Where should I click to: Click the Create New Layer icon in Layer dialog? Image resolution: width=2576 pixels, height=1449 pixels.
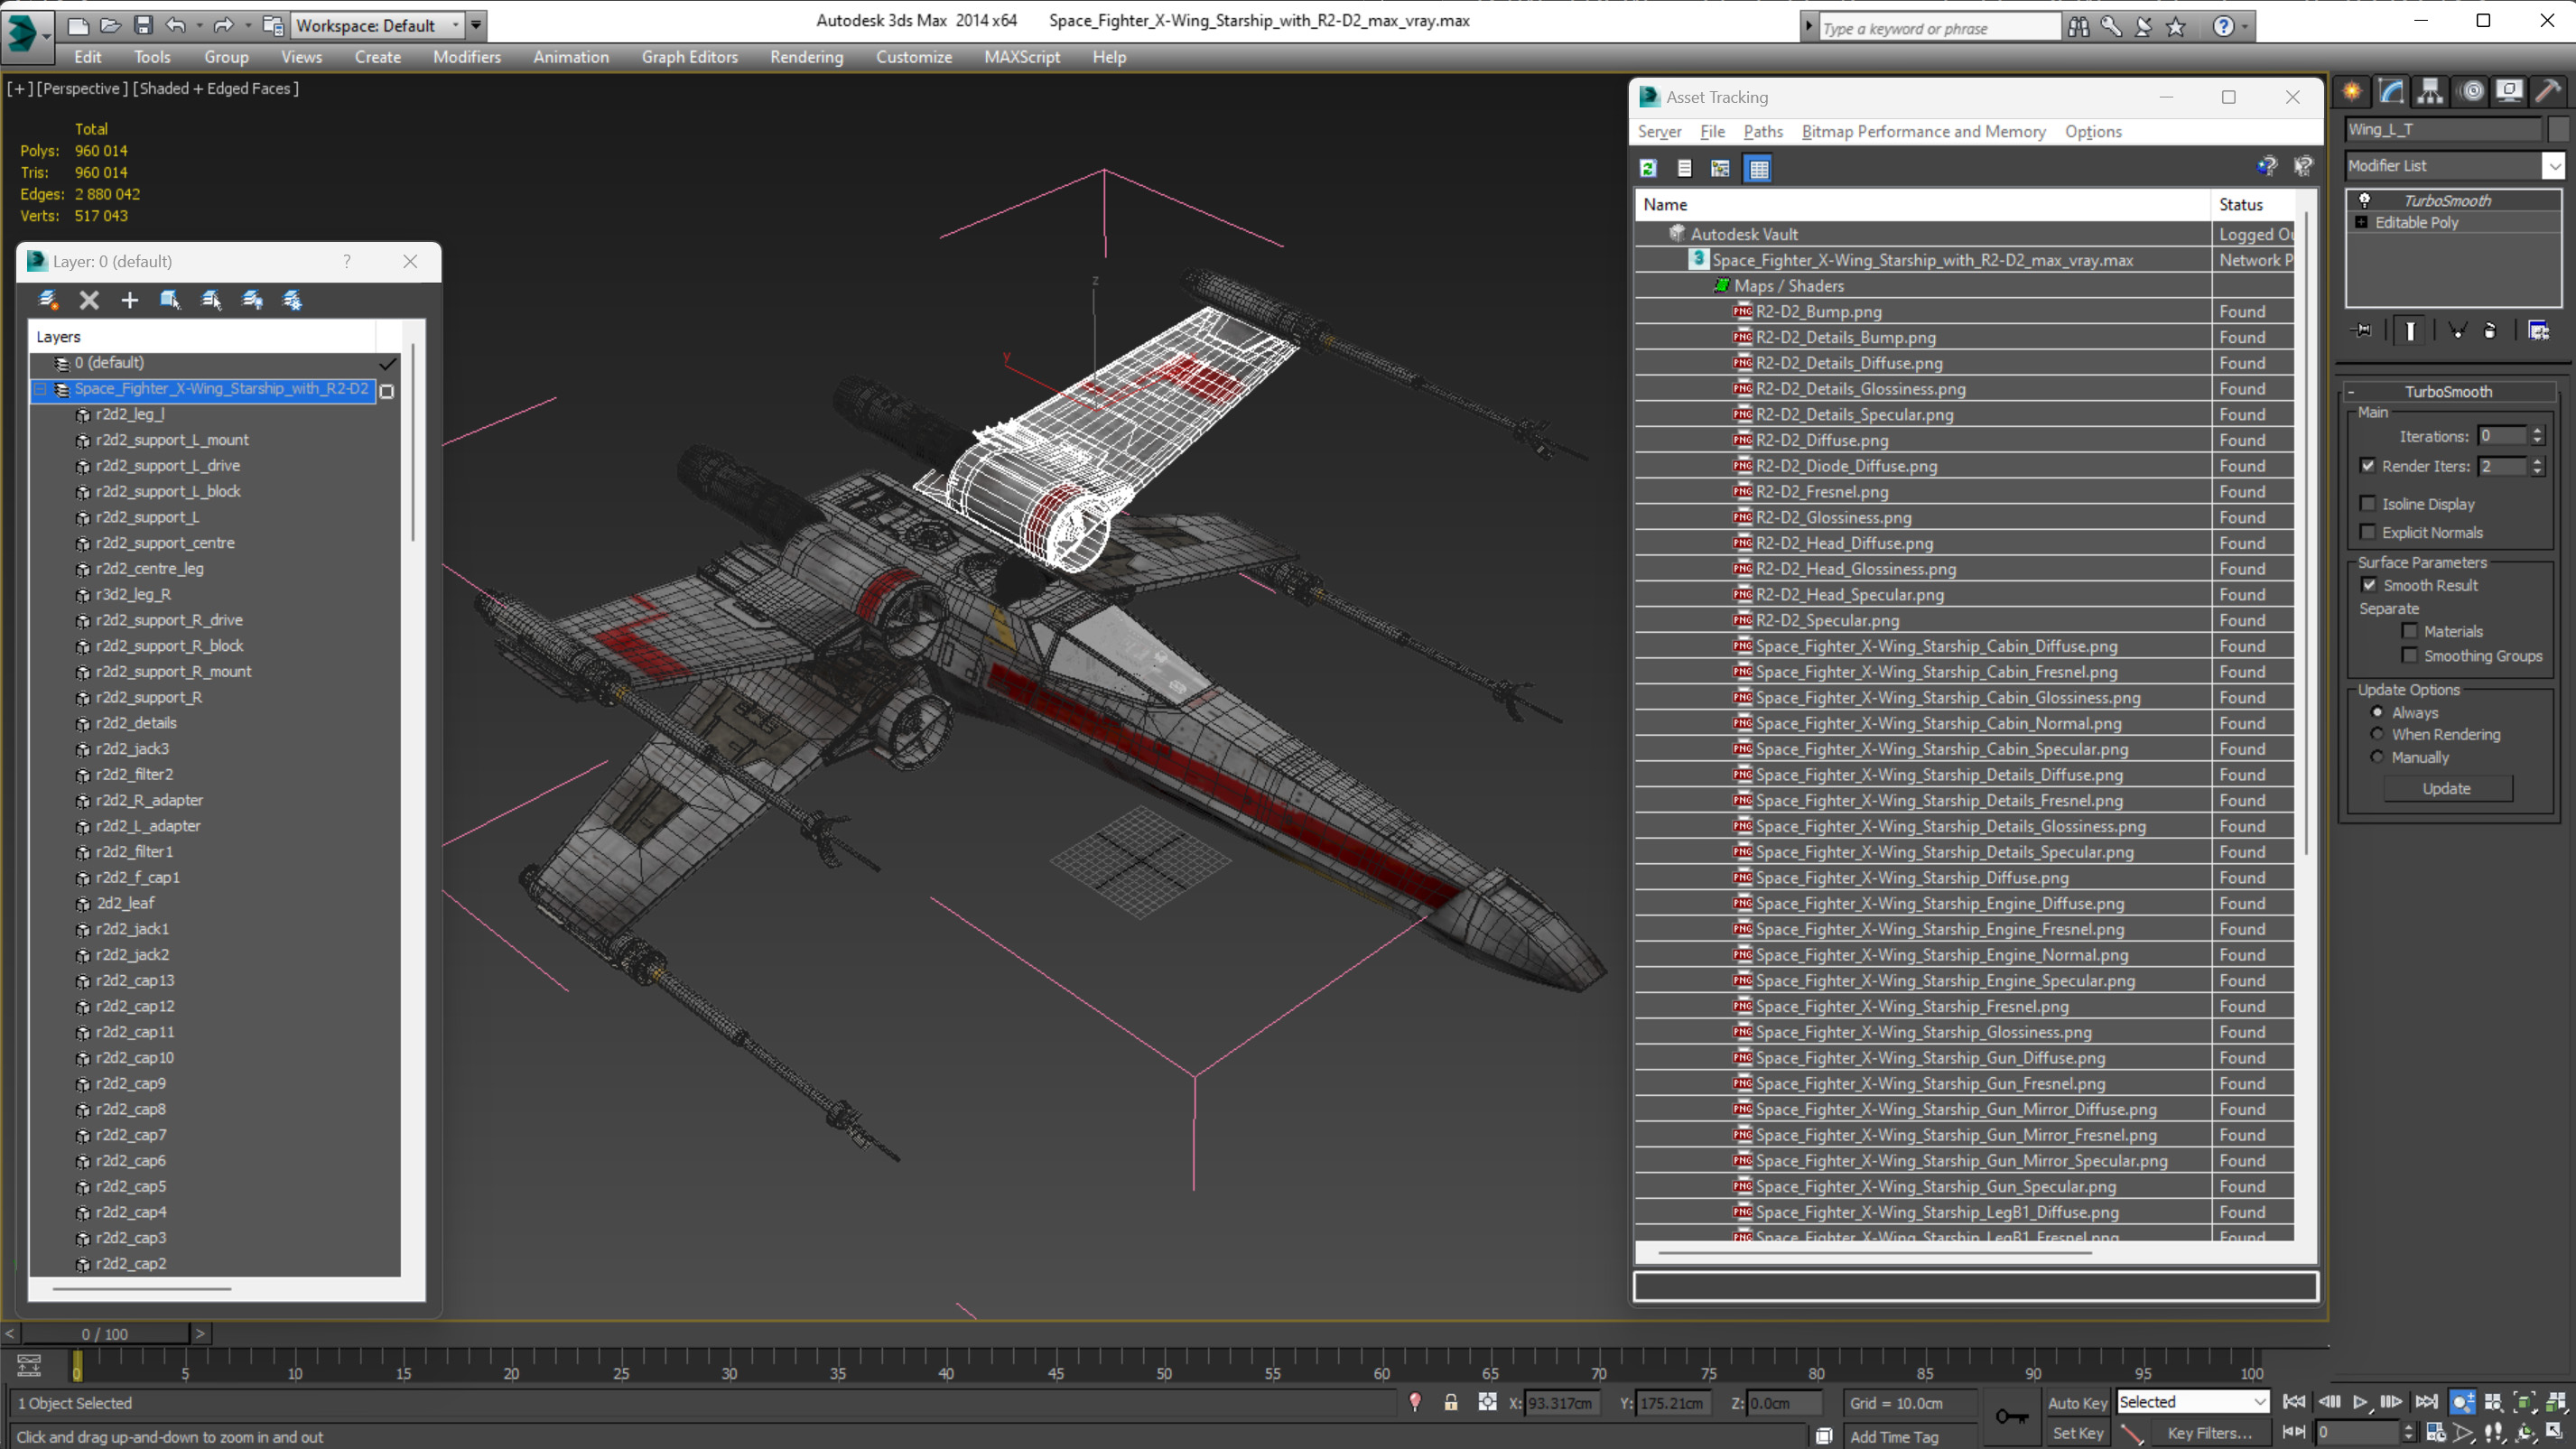(48, 300)
